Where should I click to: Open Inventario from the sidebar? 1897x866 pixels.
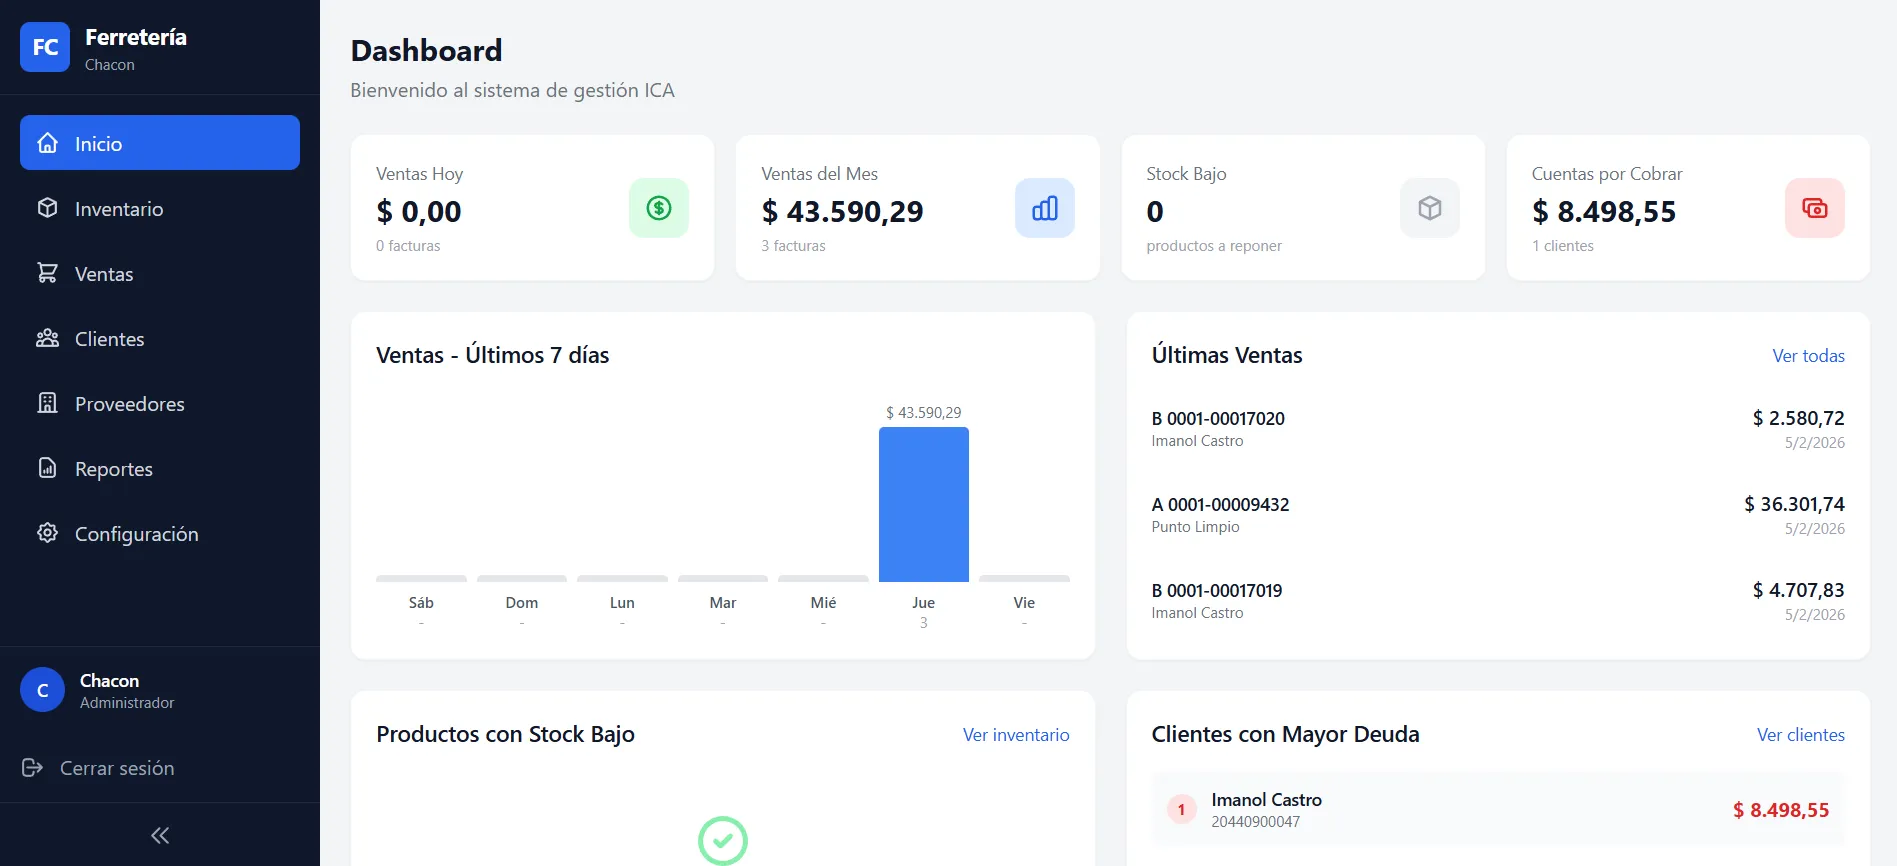click(118, 209)
